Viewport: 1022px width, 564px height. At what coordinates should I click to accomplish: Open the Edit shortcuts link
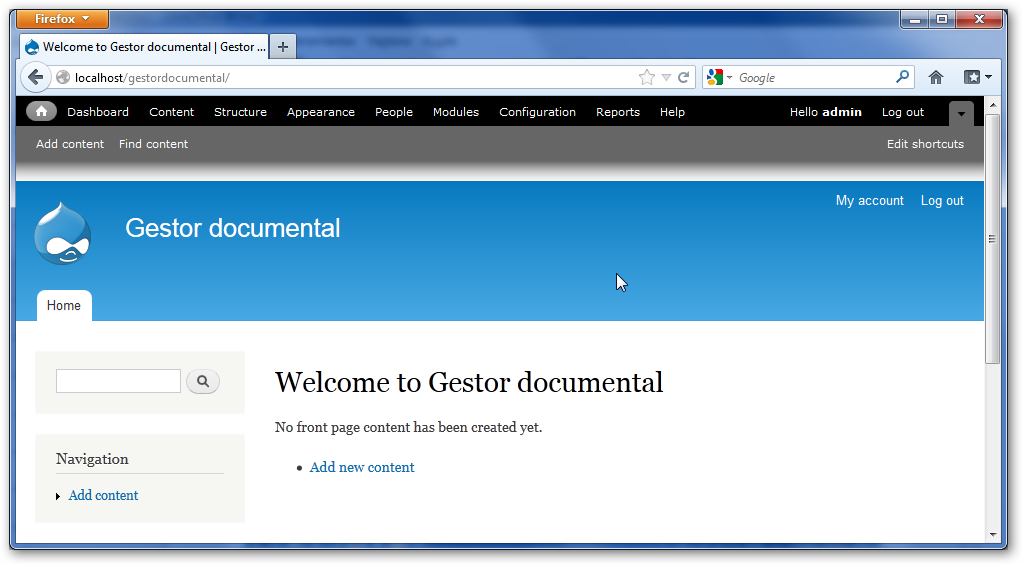(x=925, y=144)
